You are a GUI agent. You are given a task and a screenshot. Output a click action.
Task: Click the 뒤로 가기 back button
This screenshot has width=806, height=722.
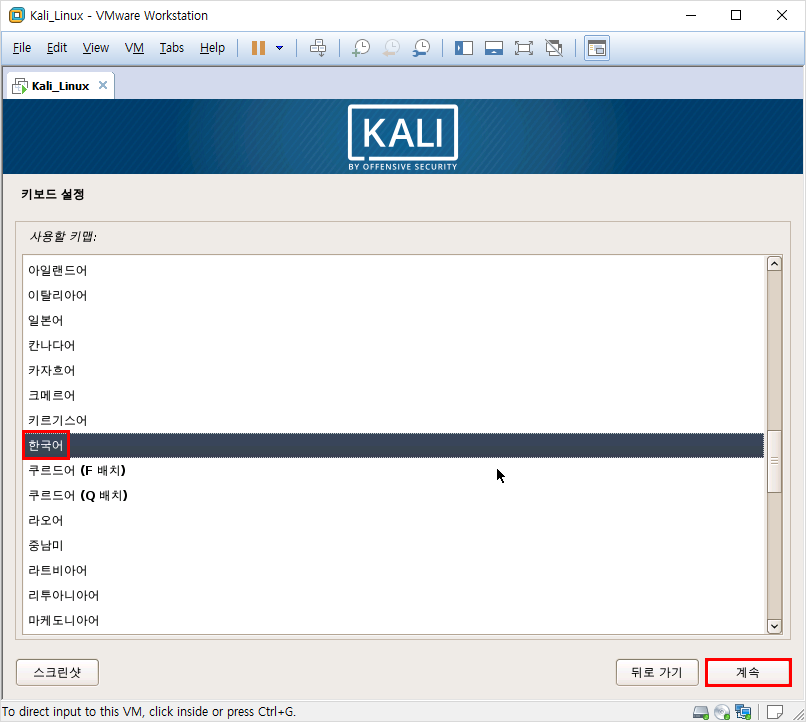tap(657, 673)
